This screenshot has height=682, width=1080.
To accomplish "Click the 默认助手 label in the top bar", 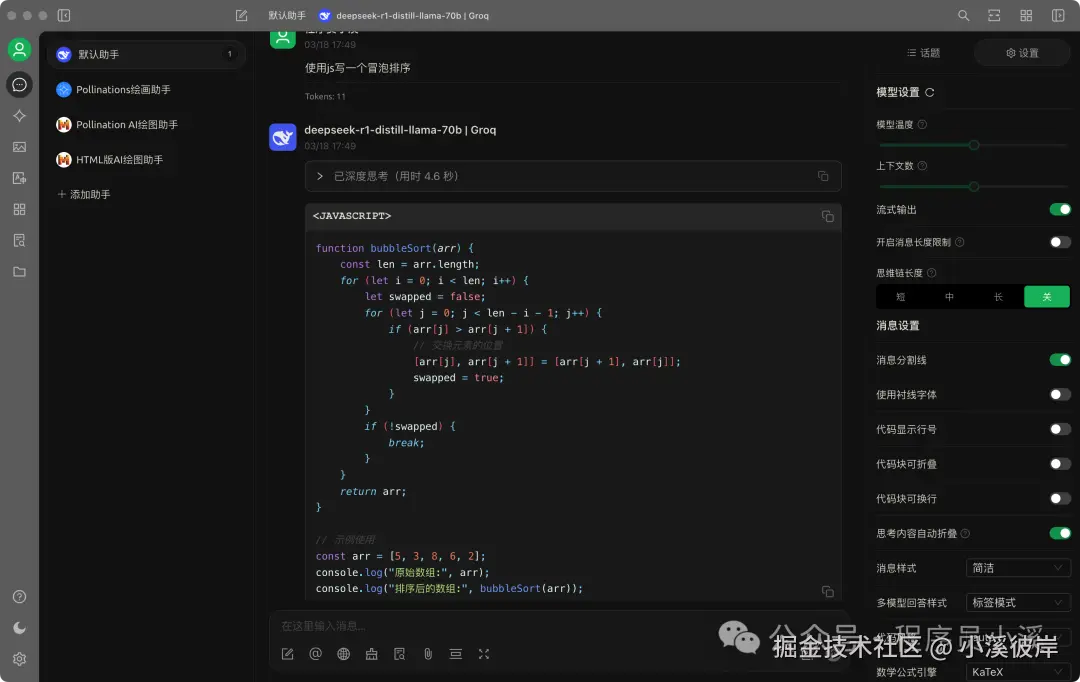I will click(x=287, y=15).
